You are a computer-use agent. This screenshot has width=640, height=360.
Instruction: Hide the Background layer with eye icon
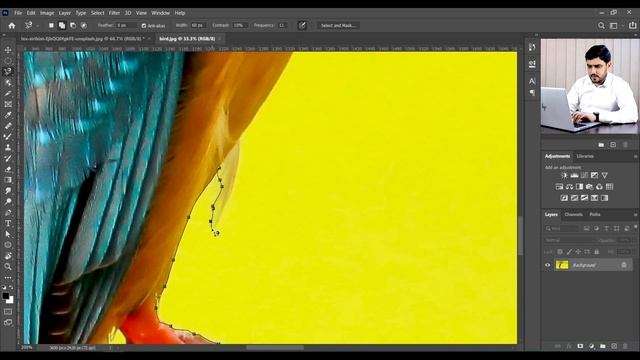[x=547, y=265]
